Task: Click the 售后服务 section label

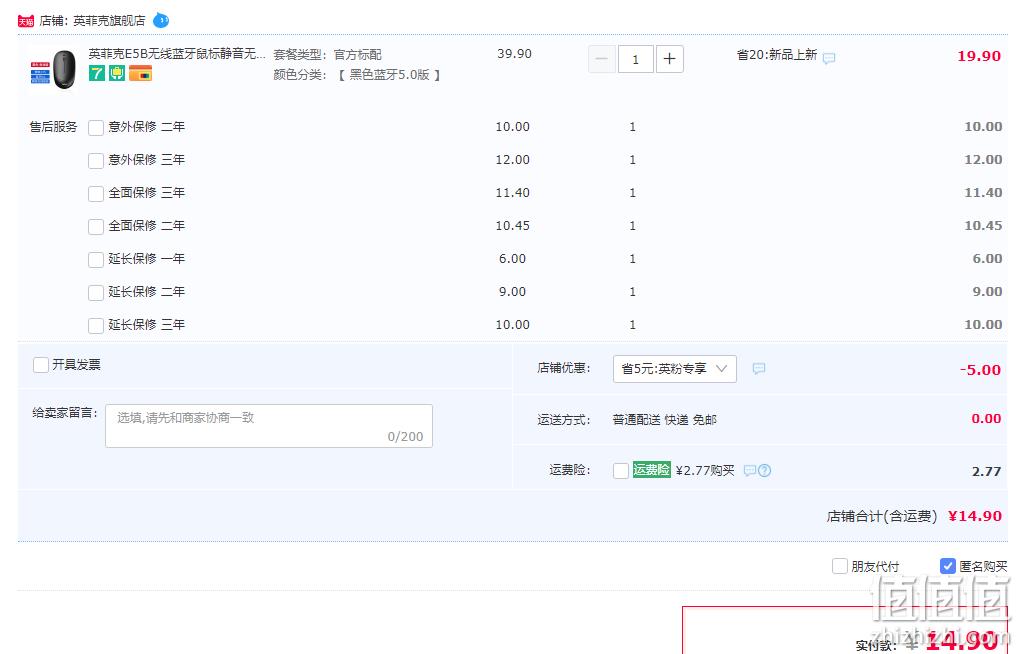Action: coord(53,127)
